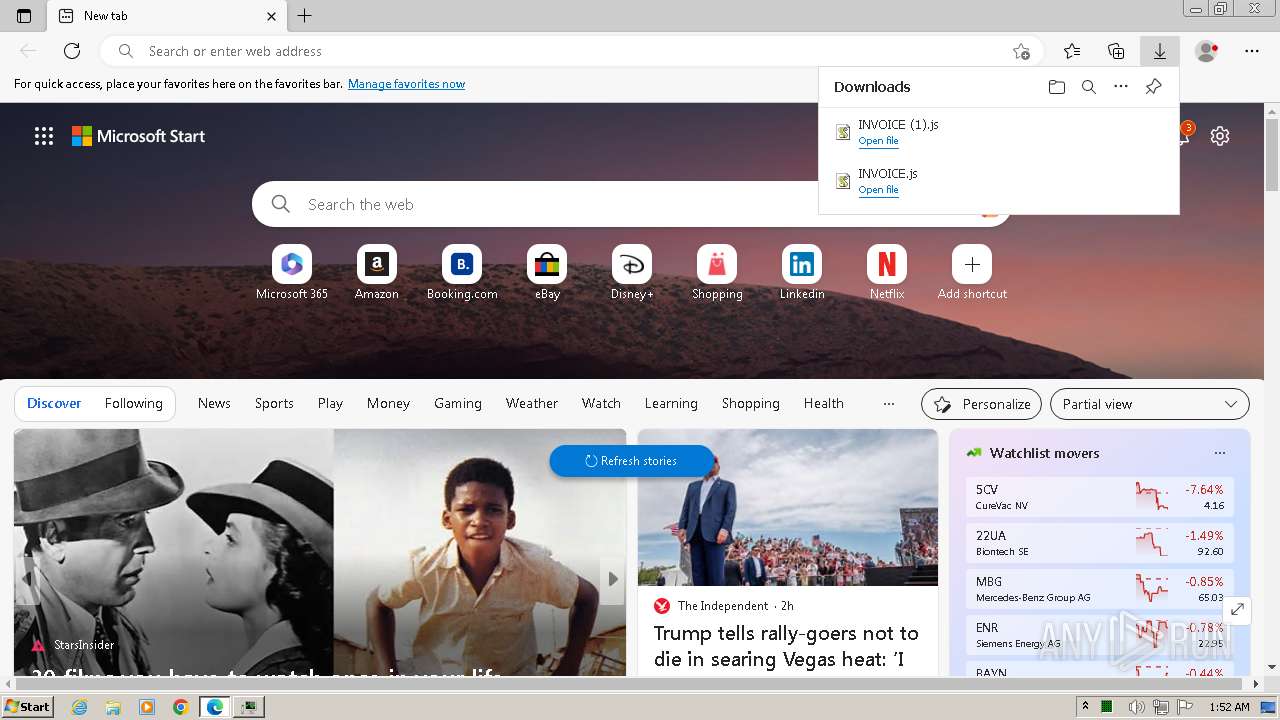Open Microsoft 365 shortcut

292,272
